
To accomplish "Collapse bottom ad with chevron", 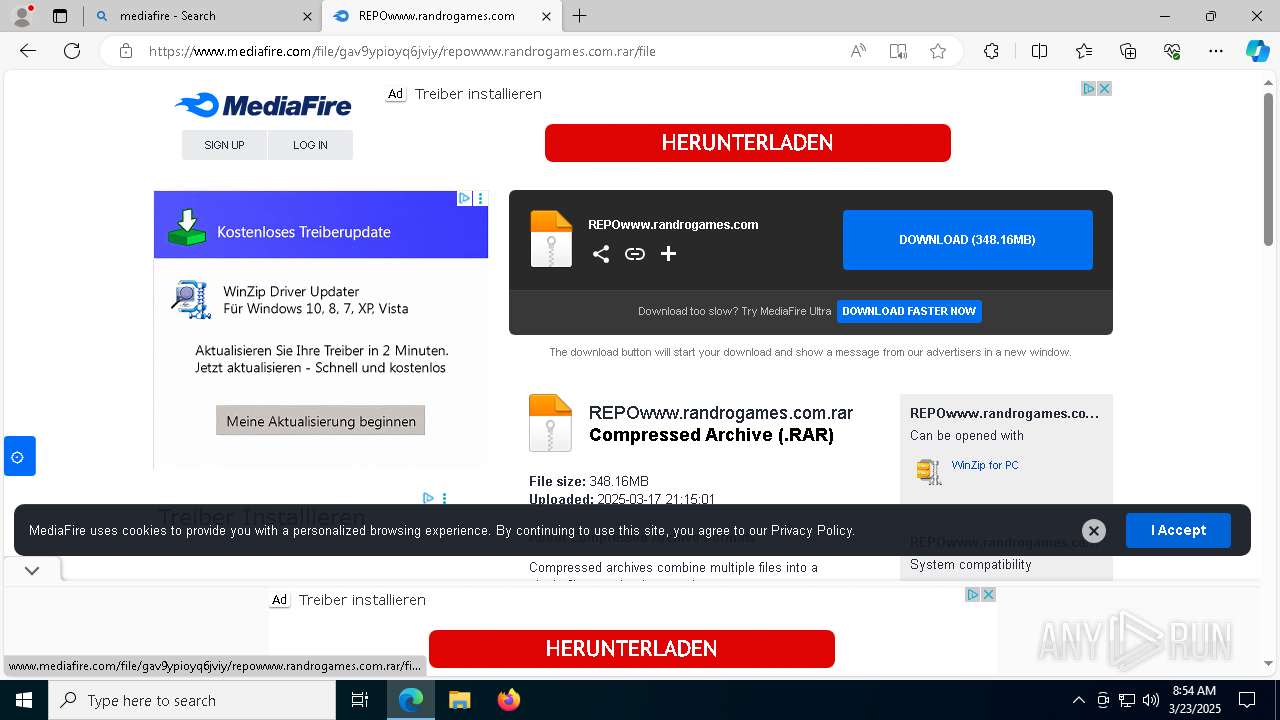I will tap(32, 571).
